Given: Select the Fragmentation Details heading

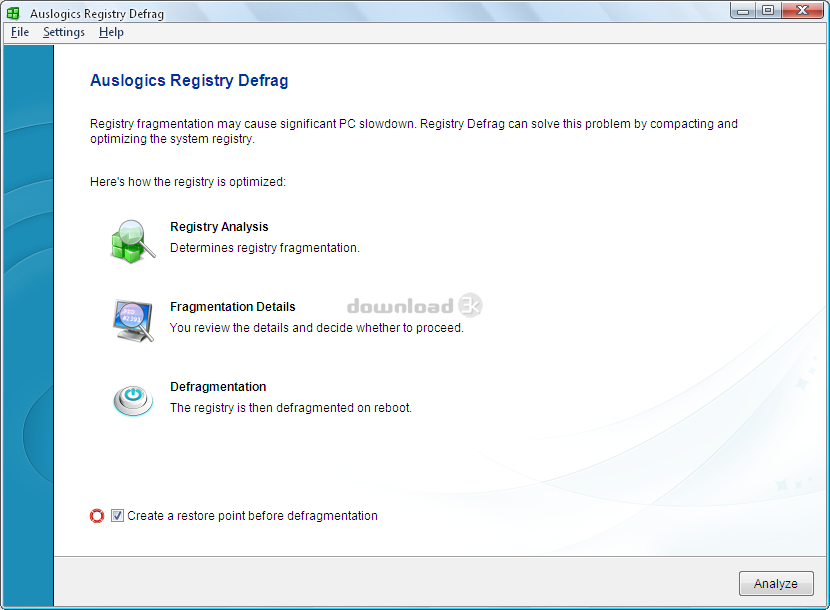Looking at the screenshot, I should [x=232, y=307].
